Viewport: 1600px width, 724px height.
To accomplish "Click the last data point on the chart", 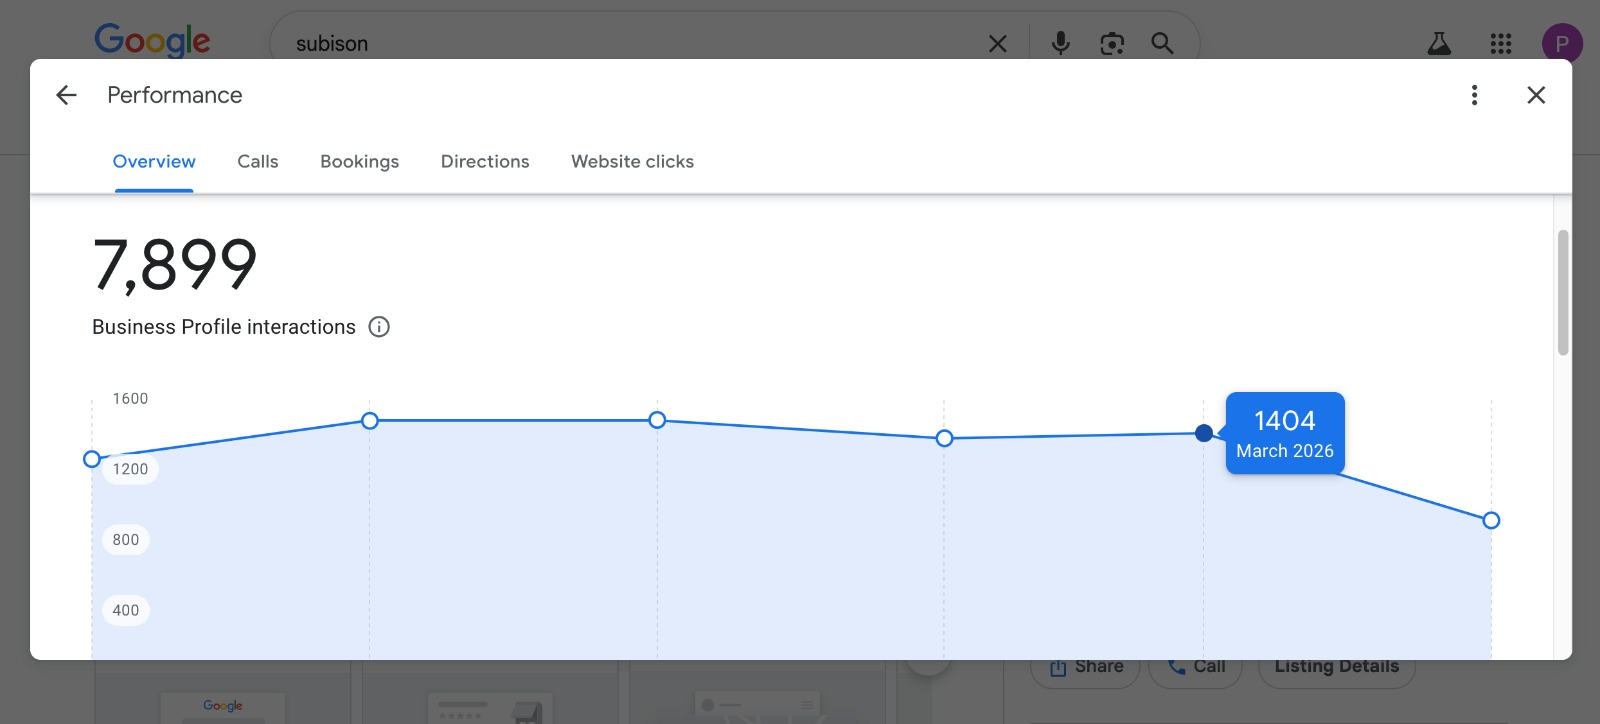I will [x=1491, y=520].
